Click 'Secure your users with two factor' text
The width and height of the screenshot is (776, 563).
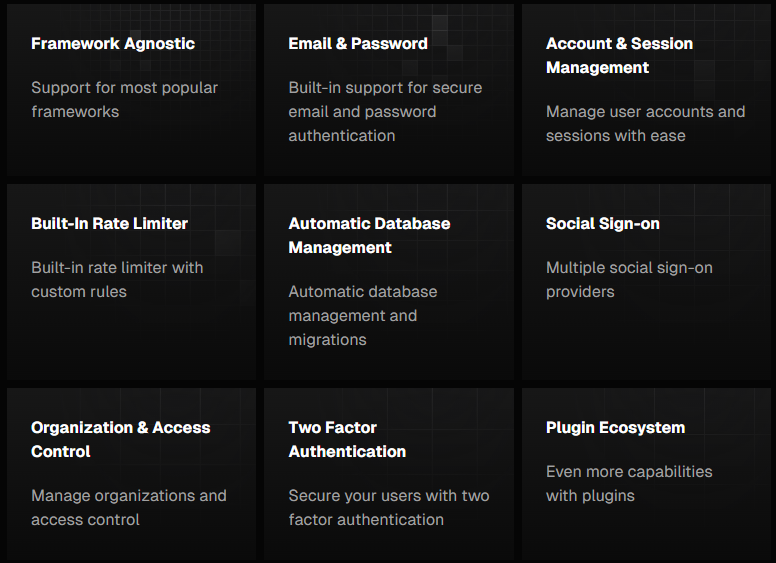(x=388, y=508)
